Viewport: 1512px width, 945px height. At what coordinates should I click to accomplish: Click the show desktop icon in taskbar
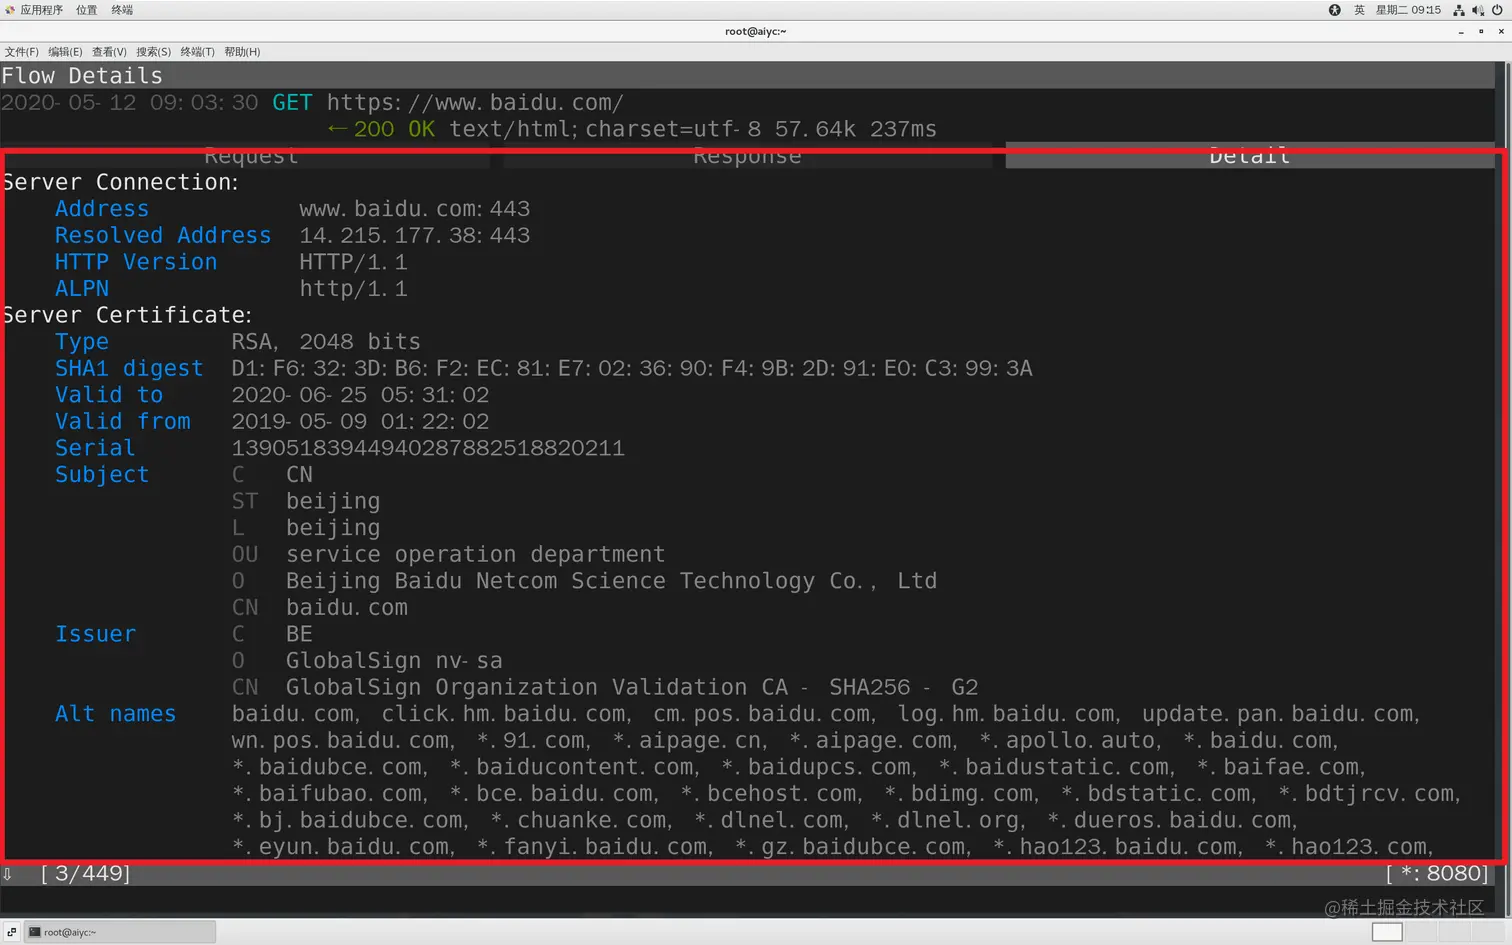[x=11, y=932]
